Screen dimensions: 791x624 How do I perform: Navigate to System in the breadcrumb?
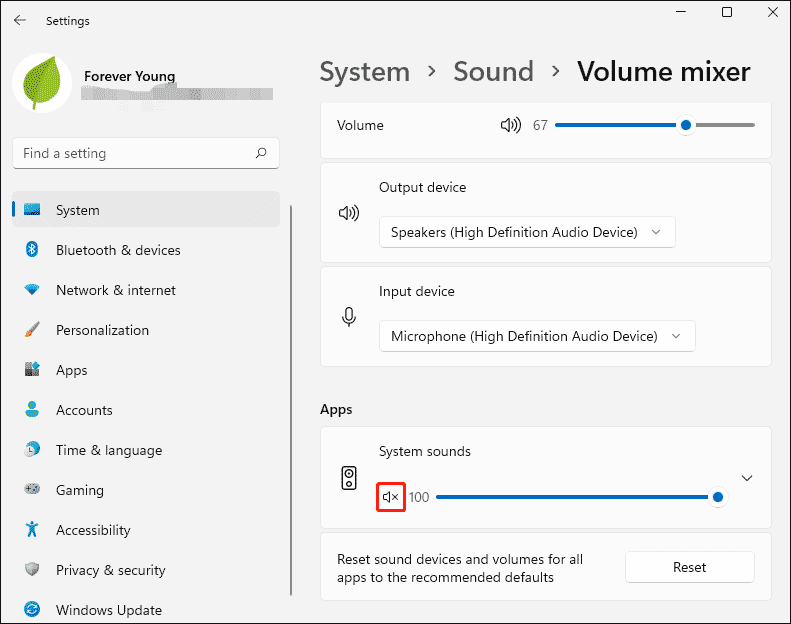click(365, 72)
